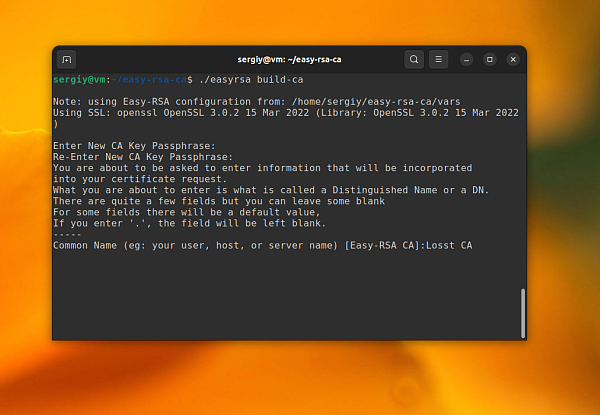Click the terminal vertical scrollbar

pos(521,313)
